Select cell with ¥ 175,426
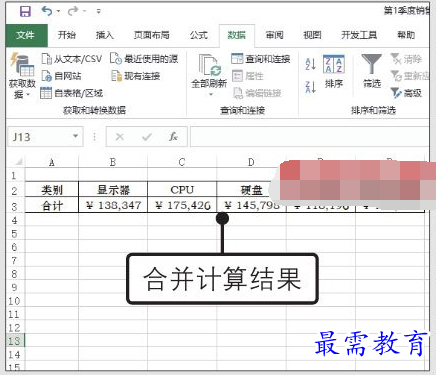436x375 pixels. click(x=182, y=205)
